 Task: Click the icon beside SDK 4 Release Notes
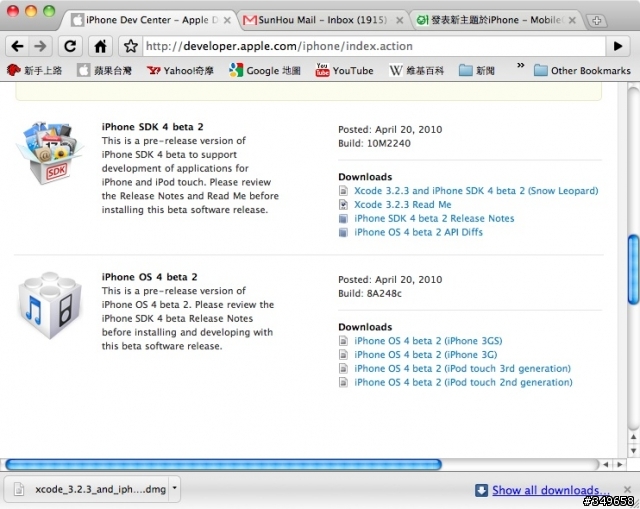tap(344, 218)
